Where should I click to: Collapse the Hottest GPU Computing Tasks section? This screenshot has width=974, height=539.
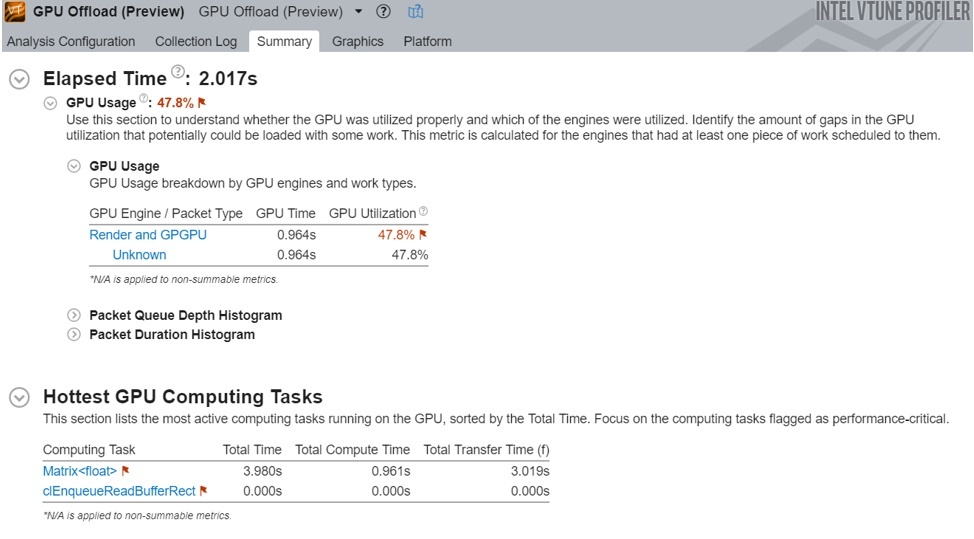click(x=19, y=397)
